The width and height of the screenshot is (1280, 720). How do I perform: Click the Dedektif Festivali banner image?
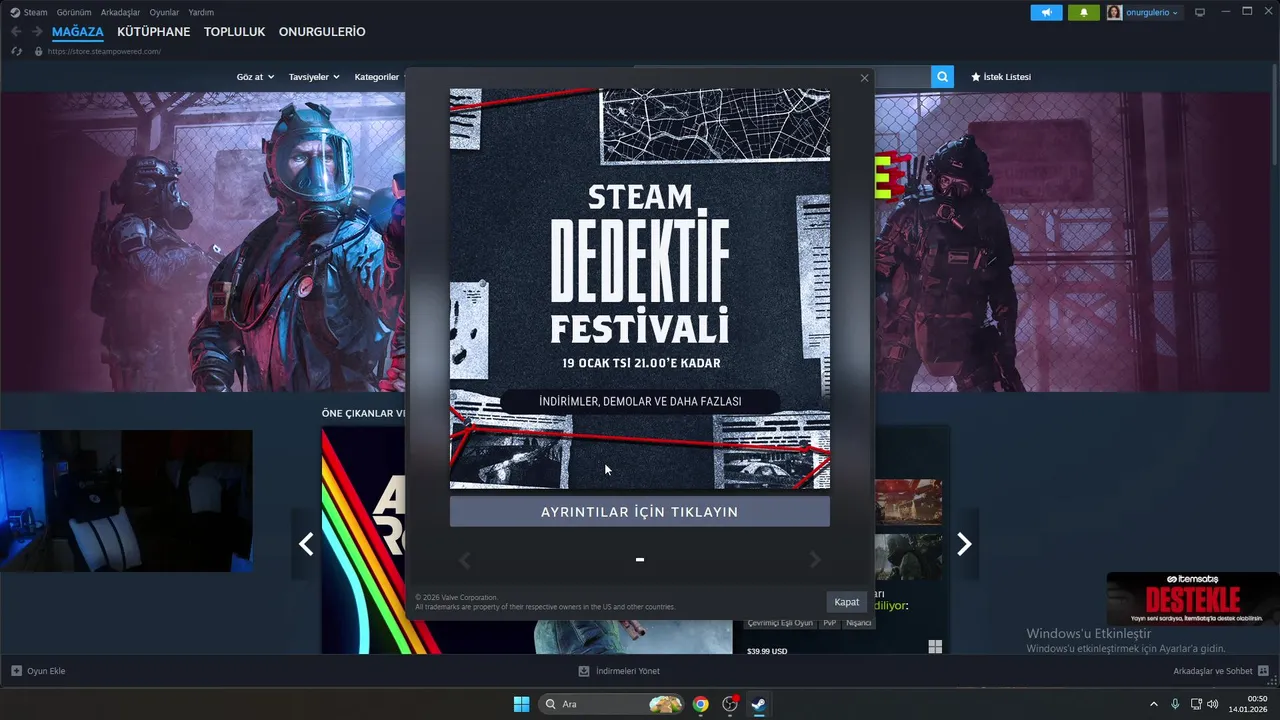tap(639, 288)
